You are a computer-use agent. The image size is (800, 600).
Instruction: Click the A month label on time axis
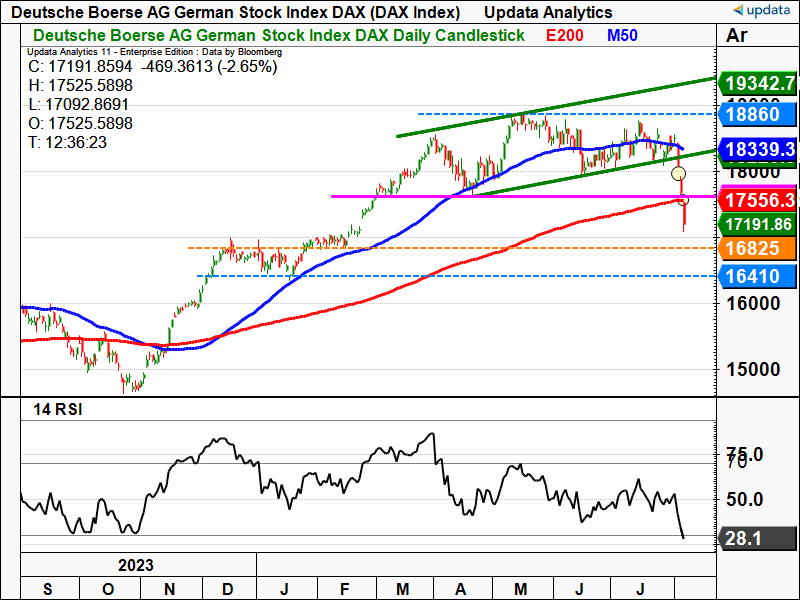pos(460,589)
